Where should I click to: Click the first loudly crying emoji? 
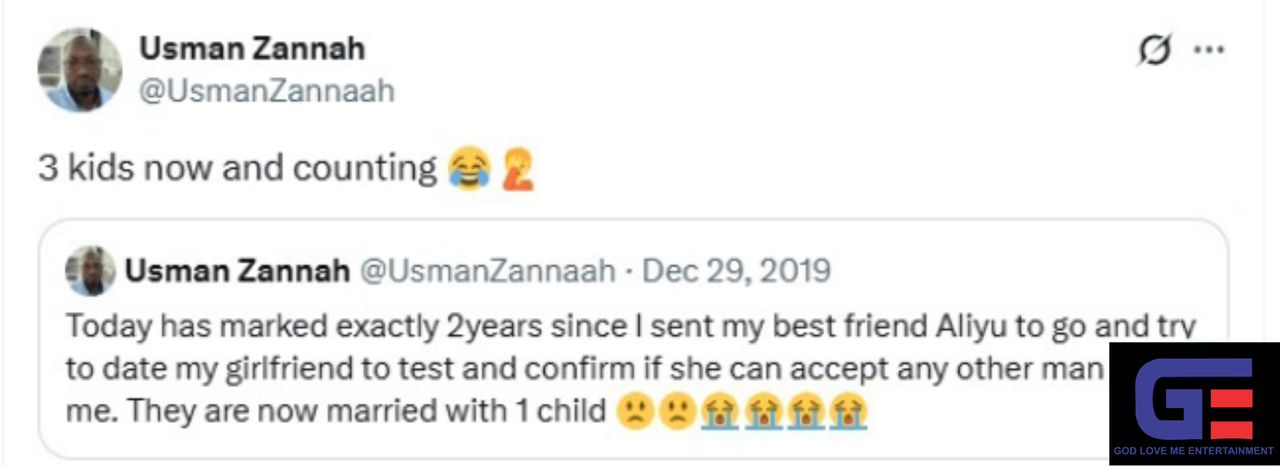click(720, 411)
